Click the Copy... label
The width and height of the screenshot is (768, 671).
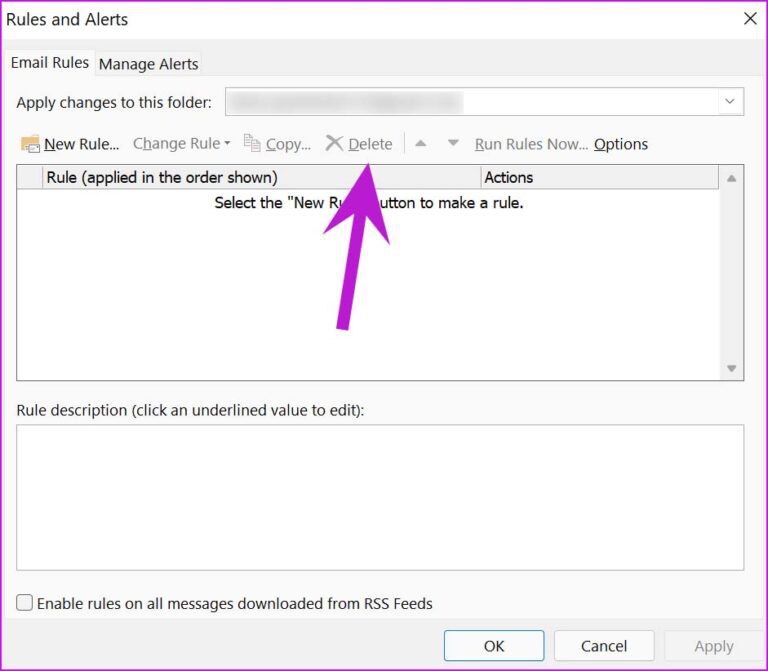pyautogui.click(x=288, y=144)
